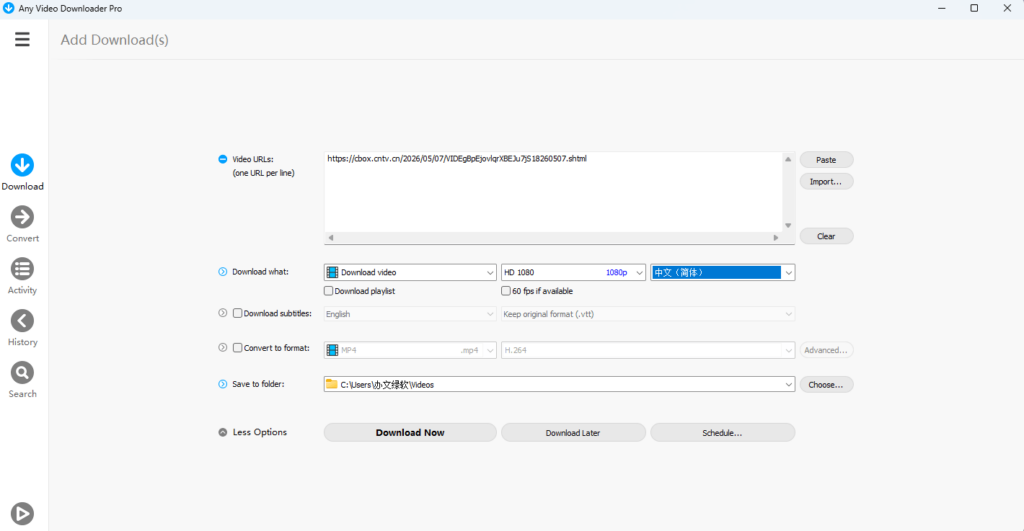Start with the Download Now button
This screenshot has height=531, width=1024.
pyautogui.click(x=410, y=432)
